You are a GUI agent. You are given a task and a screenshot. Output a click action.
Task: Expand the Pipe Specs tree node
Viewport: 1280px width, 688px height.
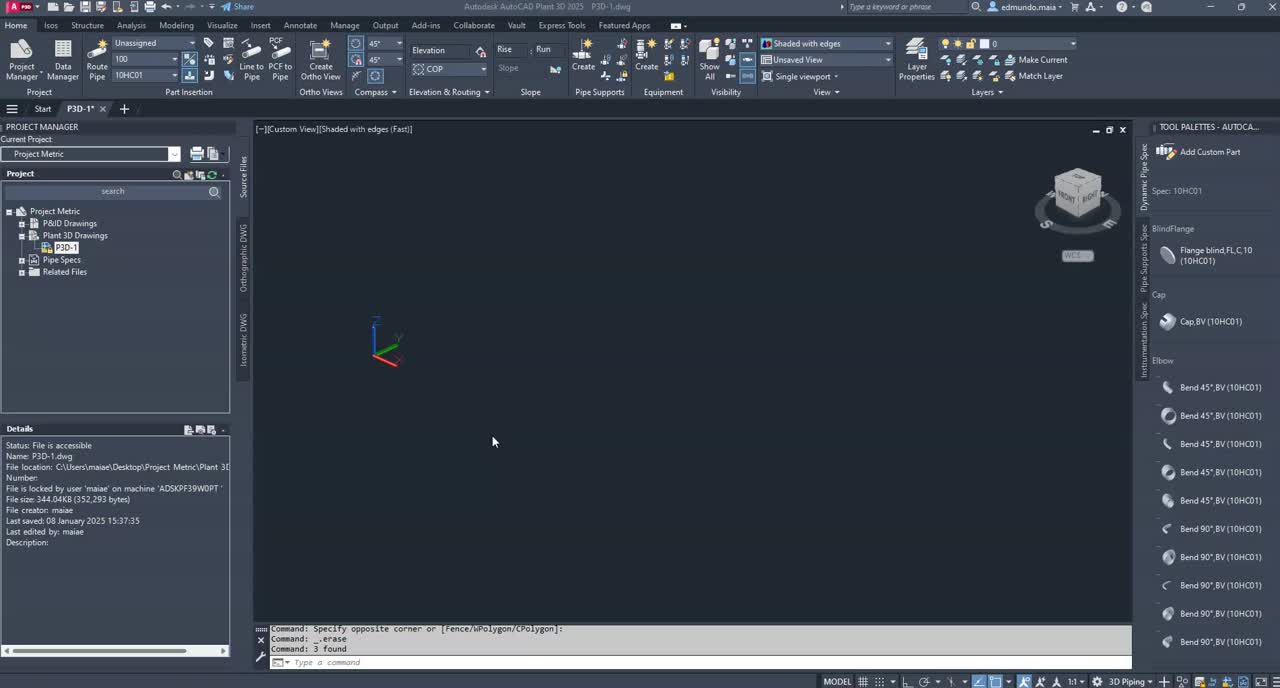click(22, 260)
